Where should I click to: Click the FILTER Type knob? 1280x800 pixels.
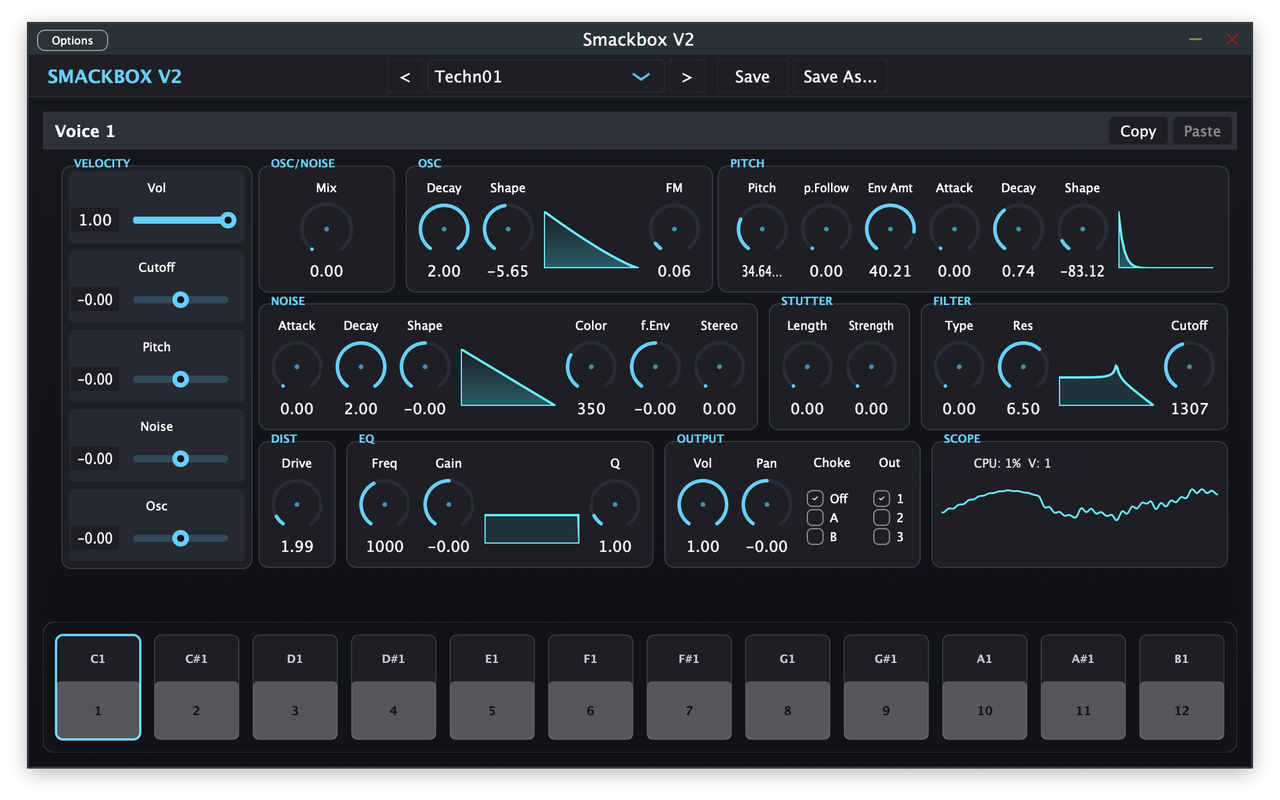pos(959,367)
